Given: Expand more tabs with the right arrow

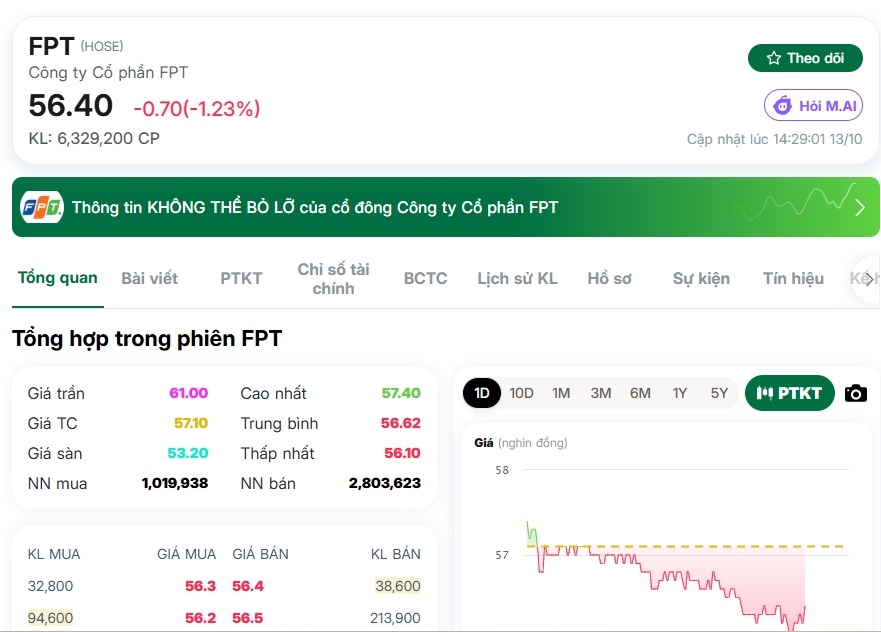Looking at the screenshot, I should click(868, 279).
